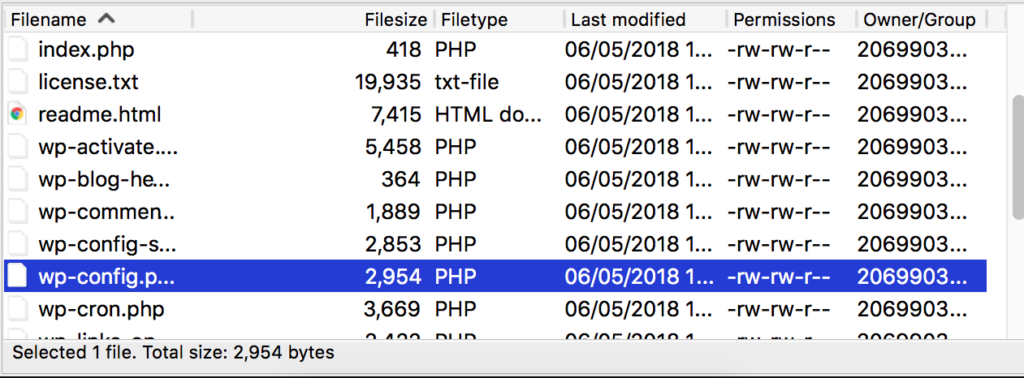
Task: Click the highlighted wp-config.php file icon
Action: tap(18, 277)
